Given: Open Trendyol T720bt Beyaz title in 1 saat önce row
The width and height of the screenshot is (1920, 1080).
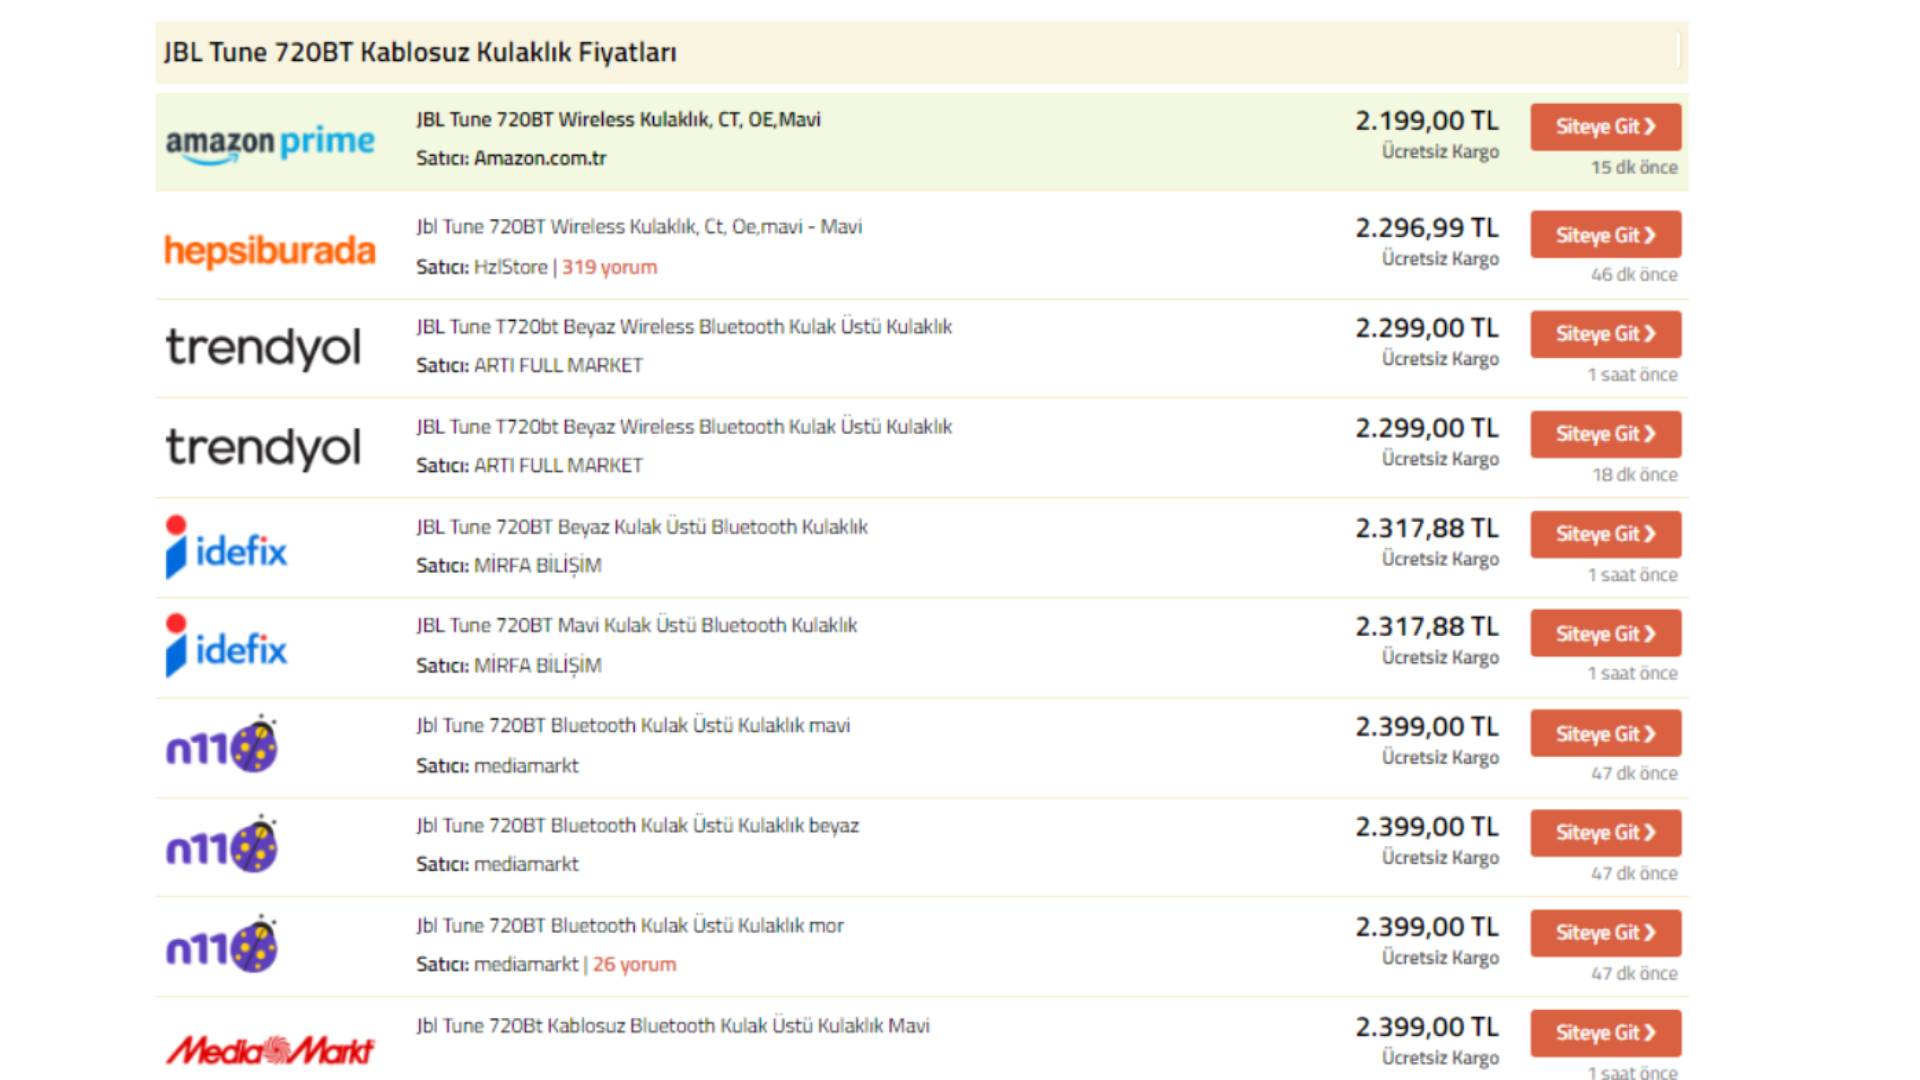Looking at the screenshot, I should (x=684, y=327).
